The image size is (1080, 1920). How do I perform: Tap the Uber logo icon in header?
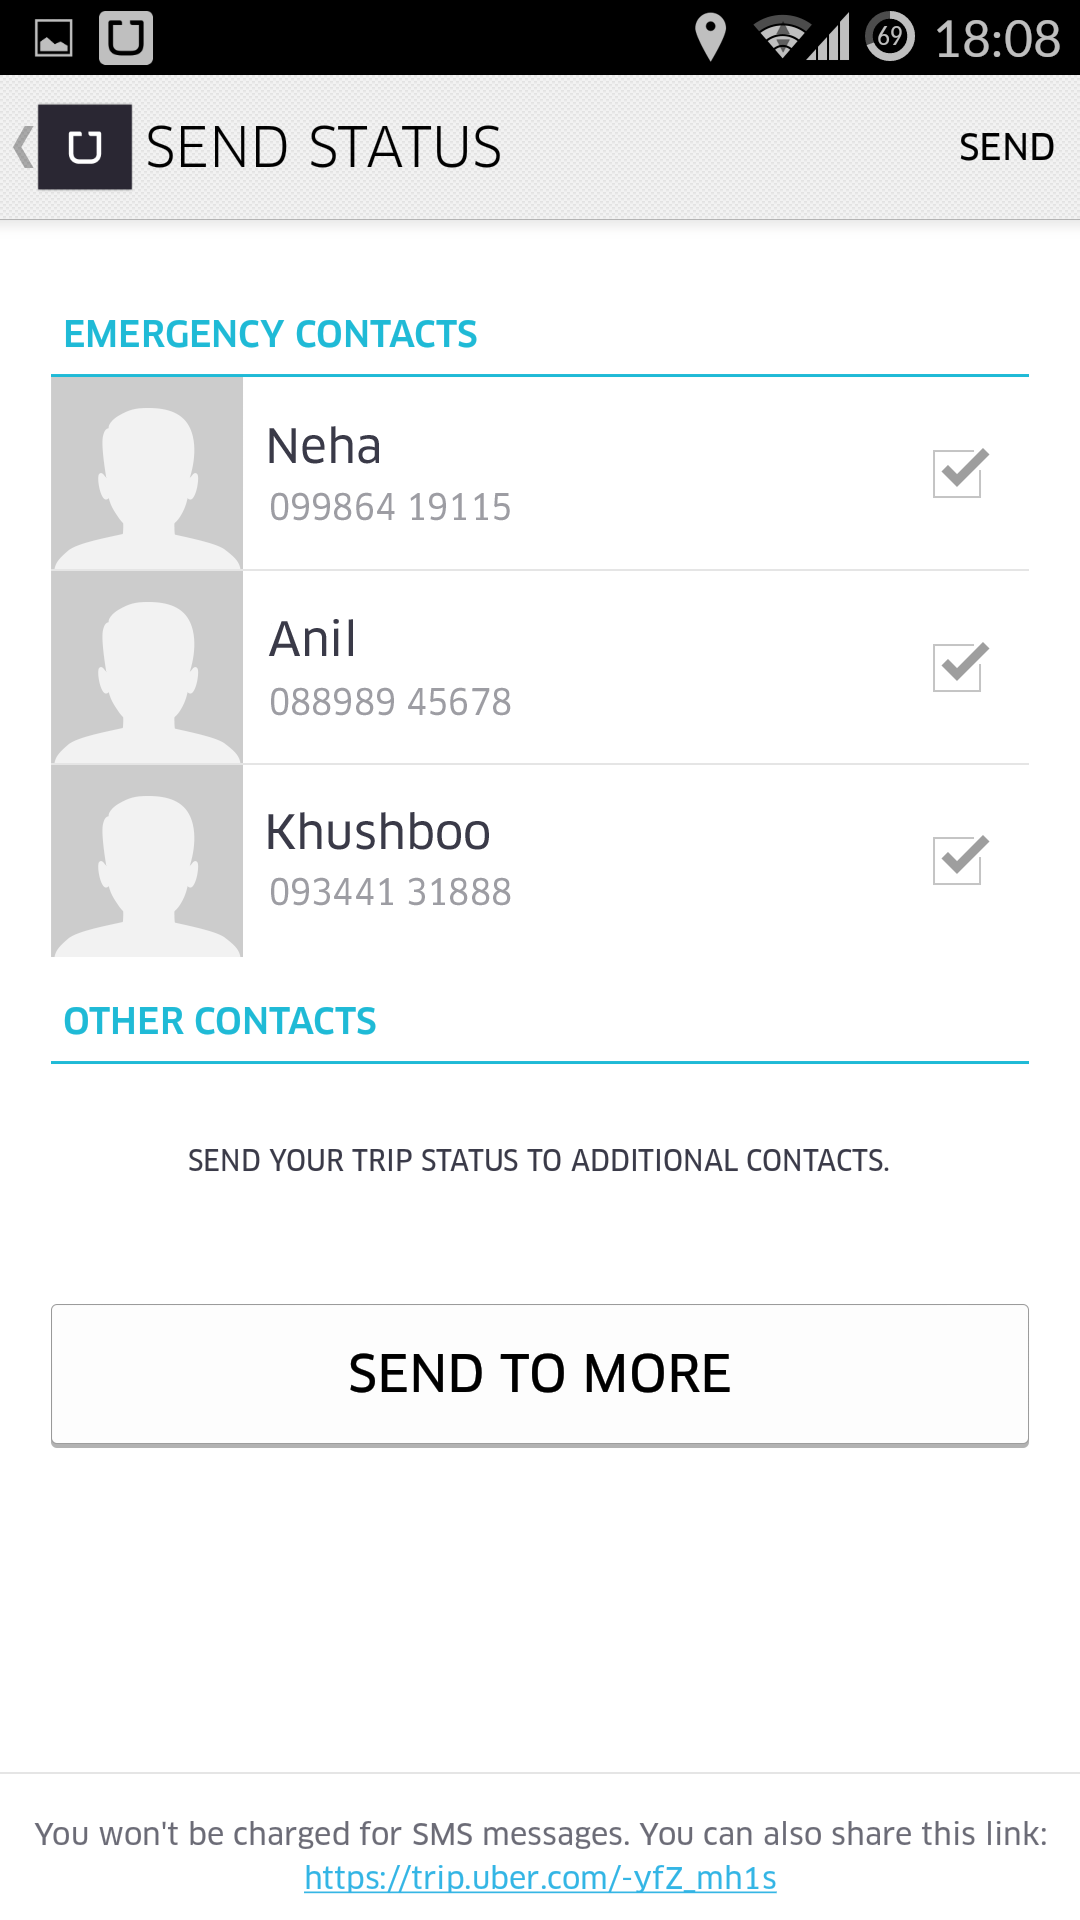85,147
